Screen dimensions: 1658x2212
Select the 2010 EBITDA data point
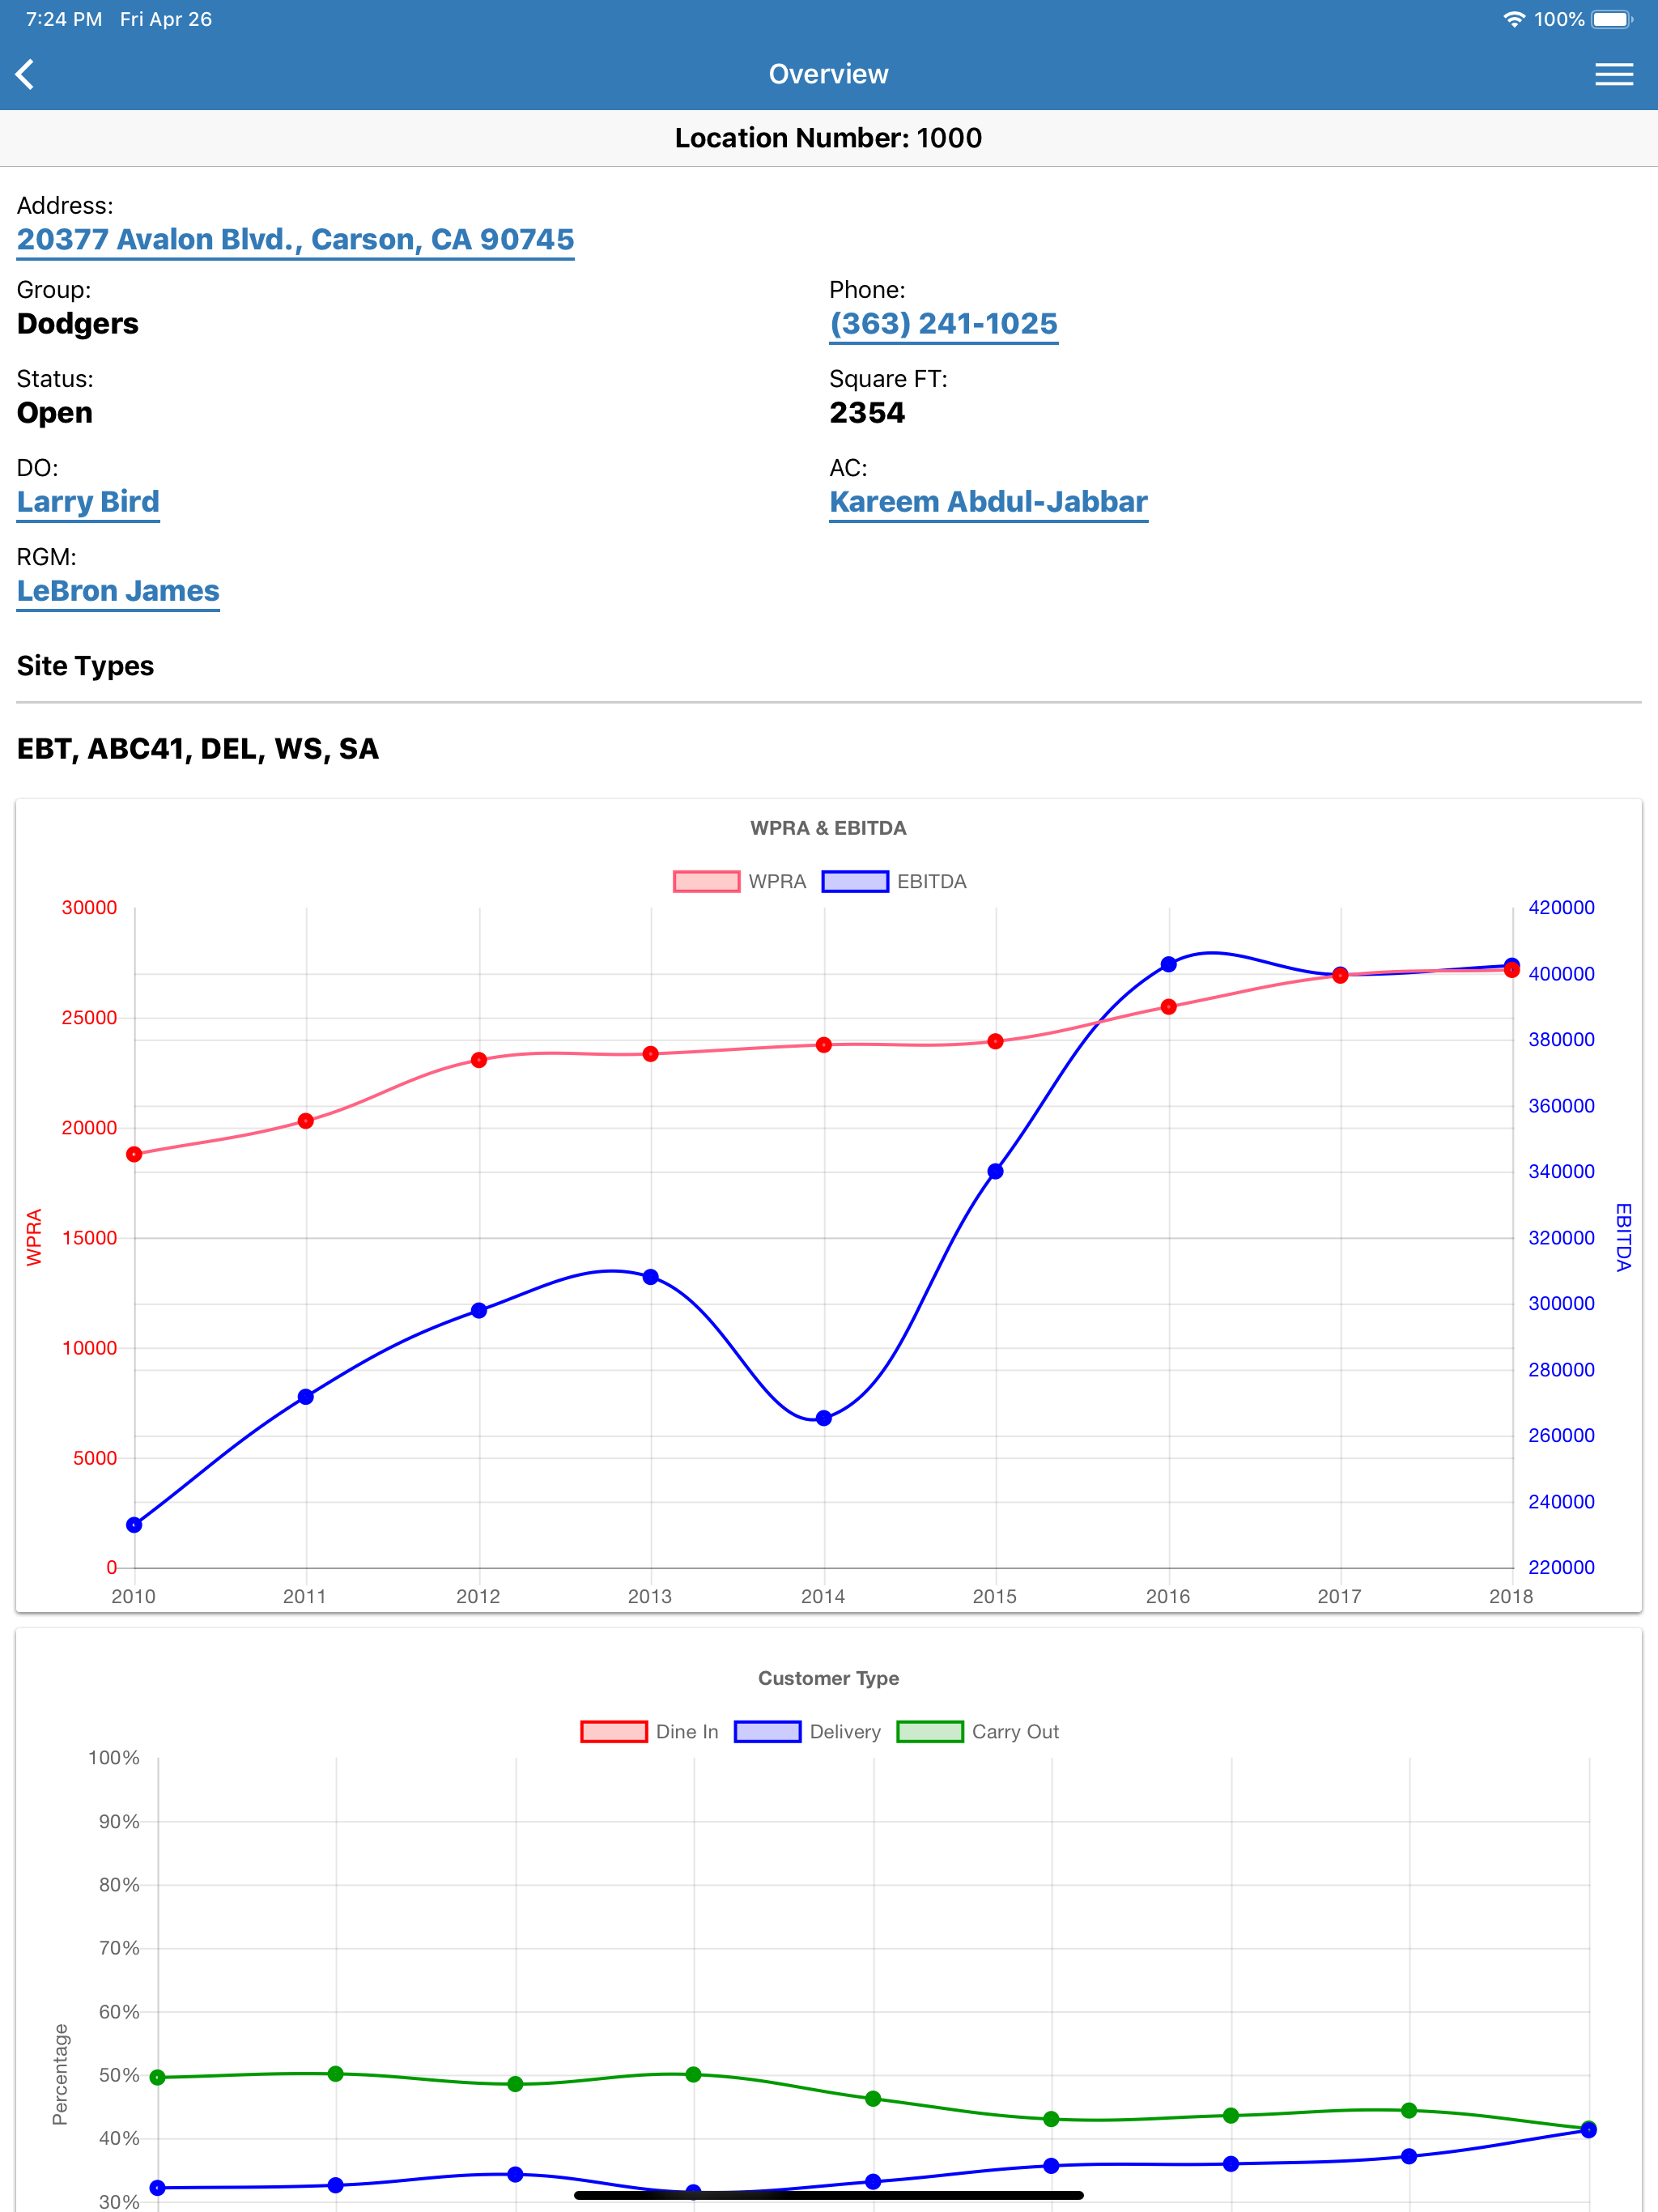134,1525
